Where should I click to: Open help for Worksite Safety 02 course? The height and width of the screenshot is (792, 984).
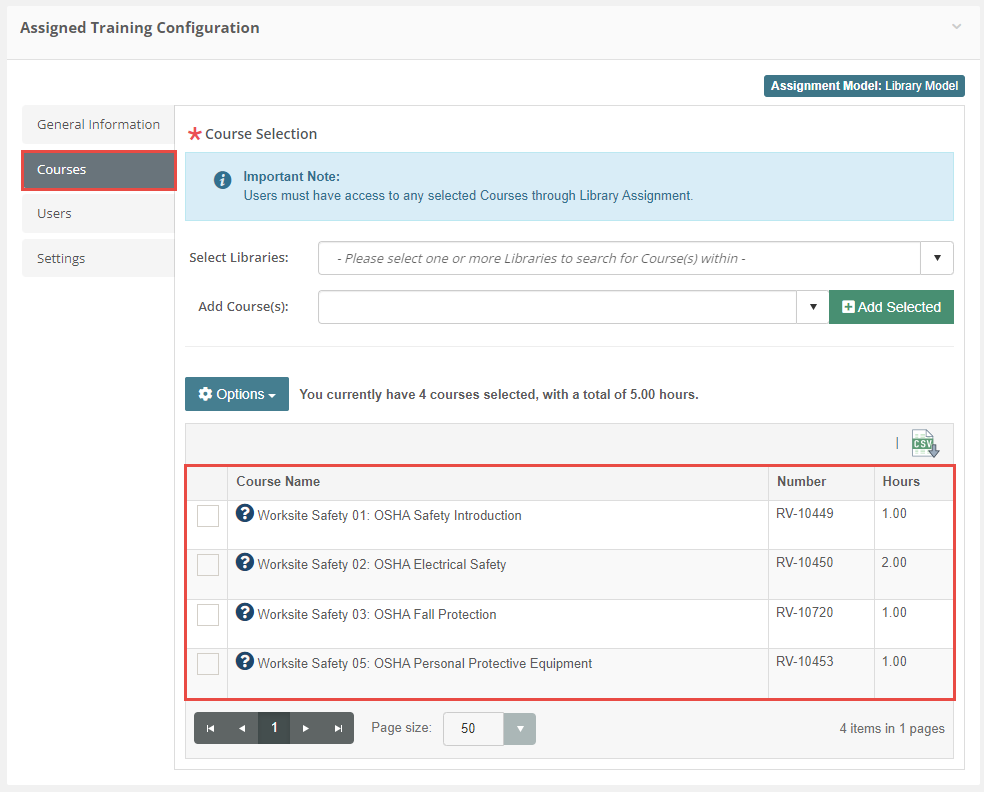click(245, 562)
